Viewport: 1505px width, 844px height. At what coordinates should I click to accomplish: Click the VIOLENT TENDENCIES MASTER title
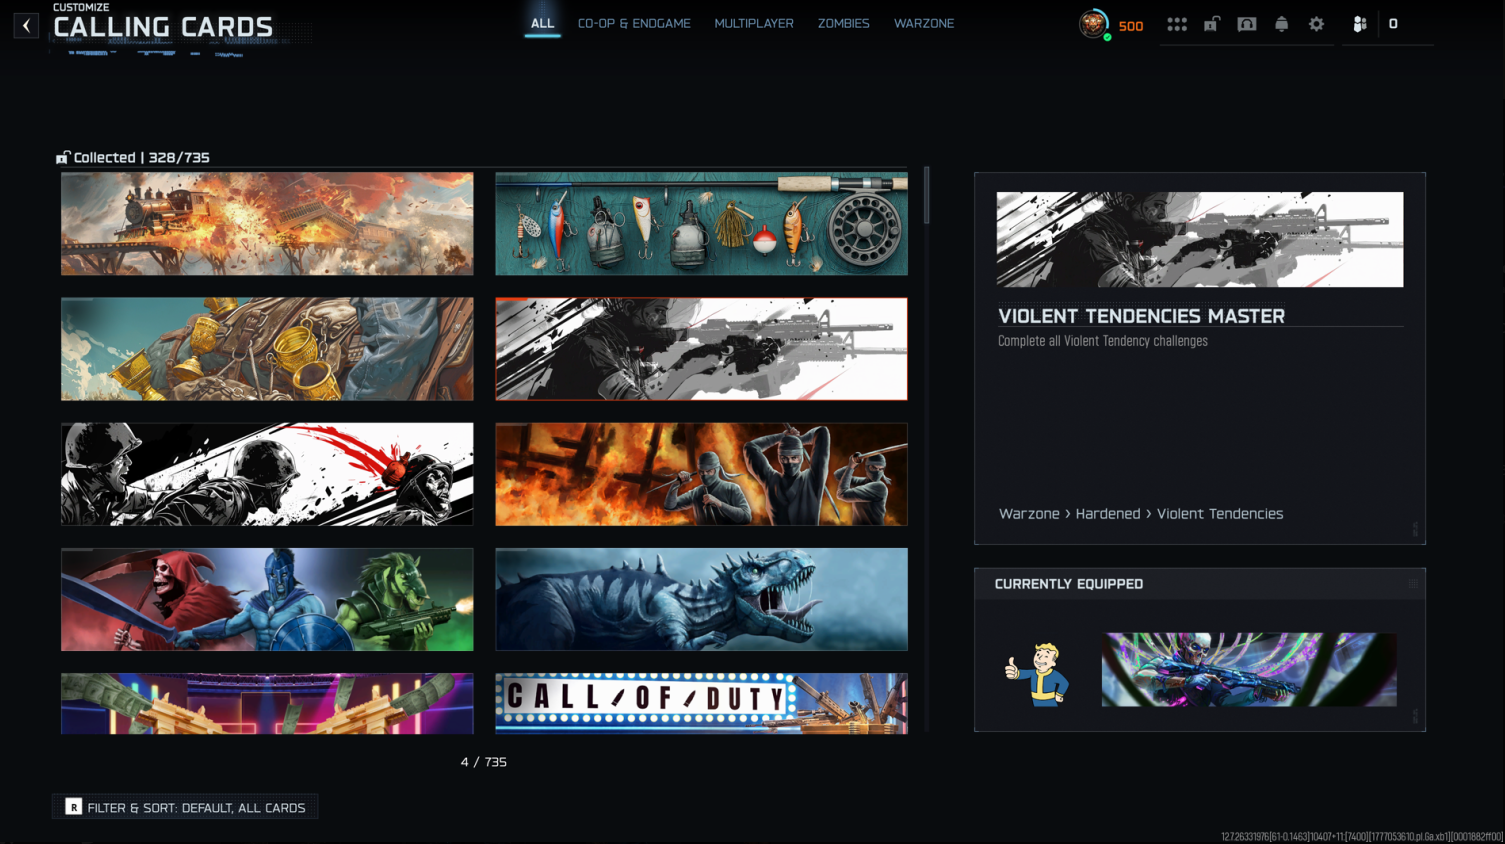click(x=1141, y=316)
